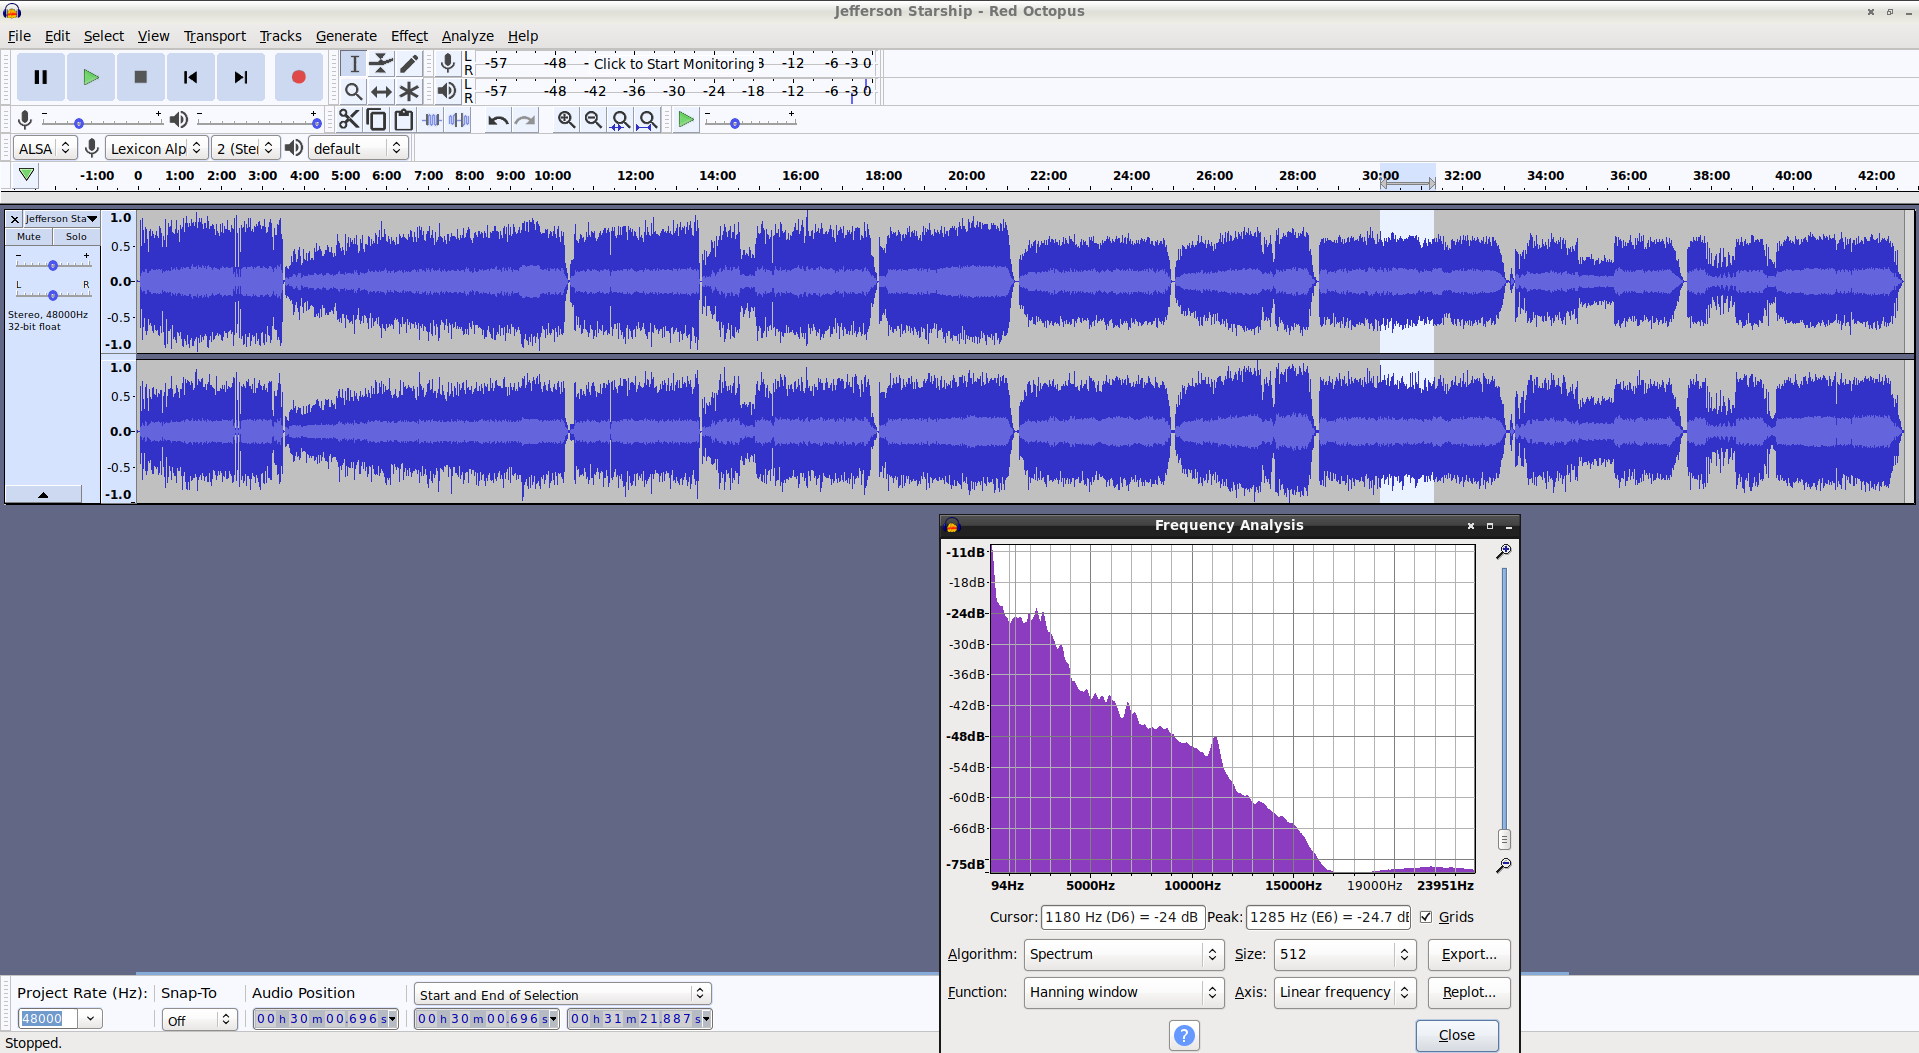Open the Tracks menu

280,36
